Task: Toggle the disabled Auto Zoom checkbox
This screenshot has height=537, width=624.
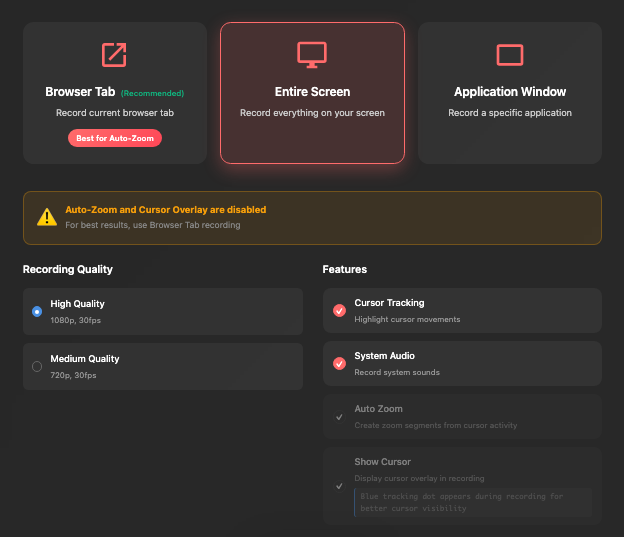Action: point(339,417)
